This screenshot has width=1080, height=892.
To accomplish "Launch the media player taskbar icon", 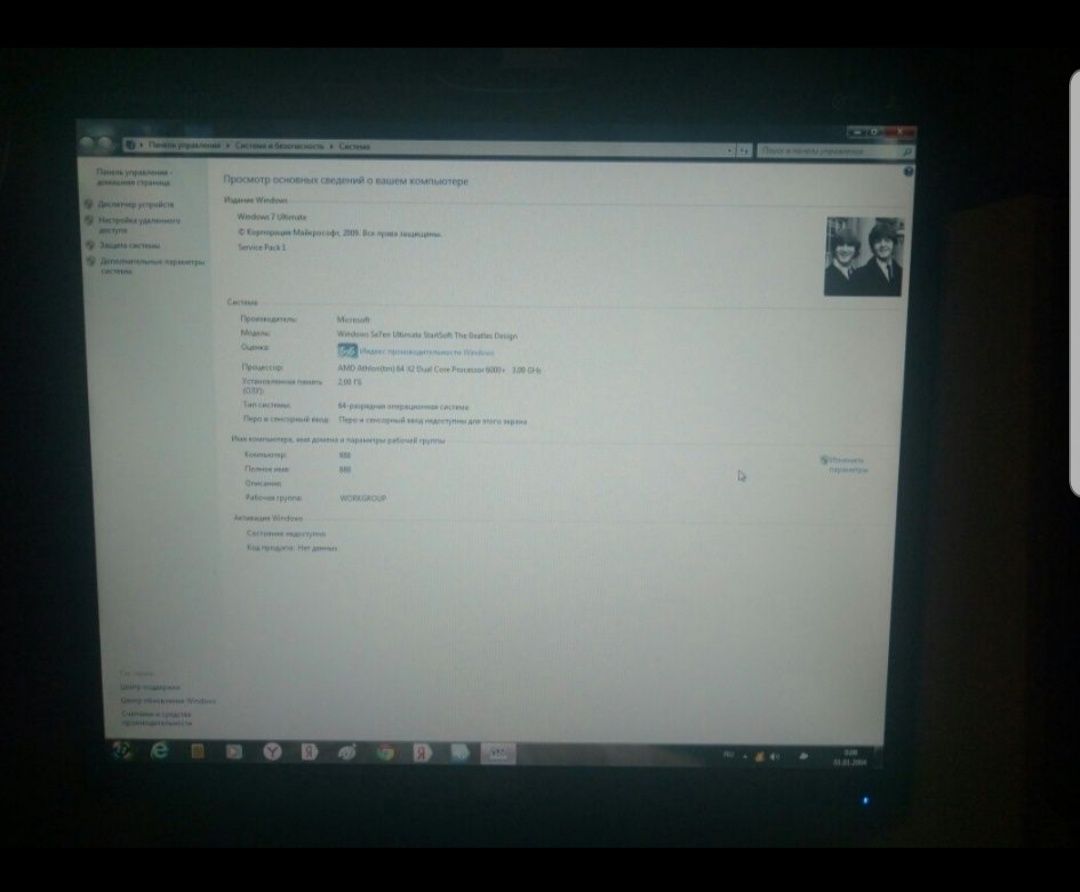I will point(234,751).
